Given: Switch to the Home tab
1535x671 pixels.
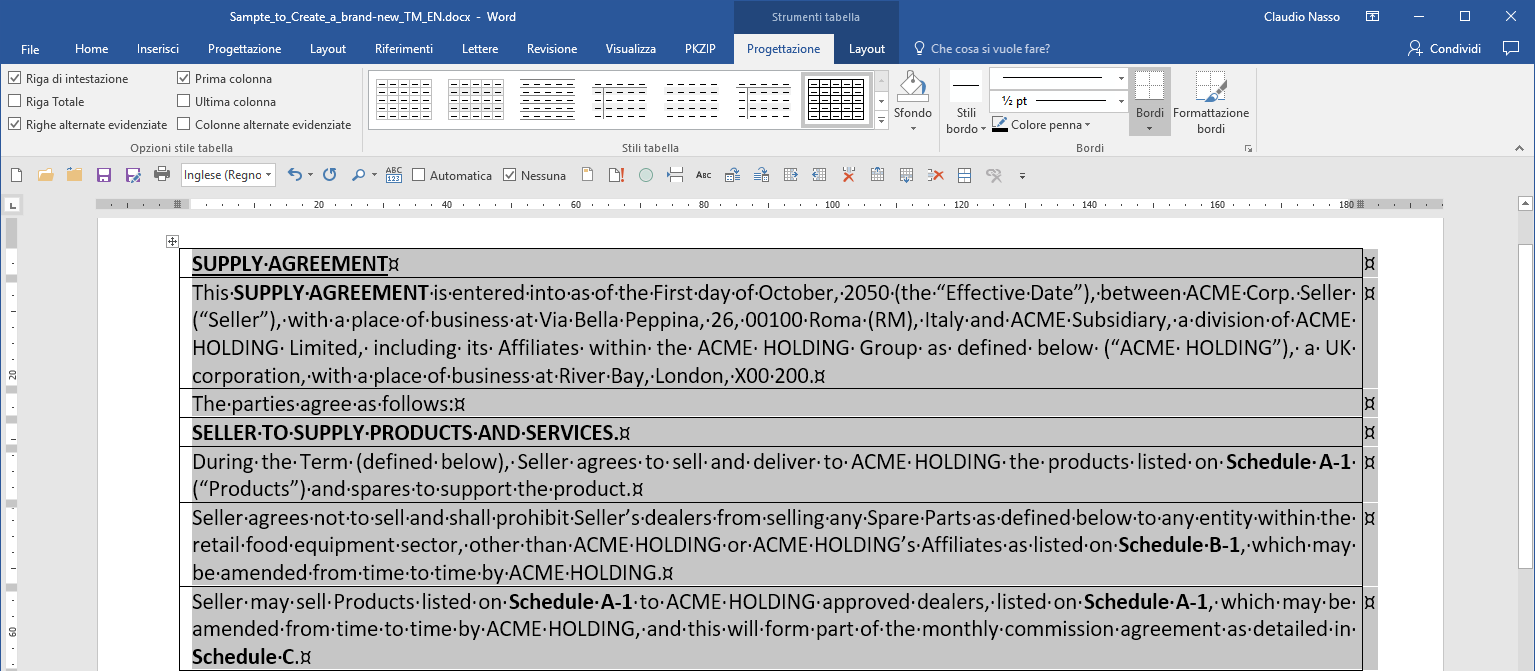Looking at the screenshot, I should pyautogui.click(x=91, y=49).
